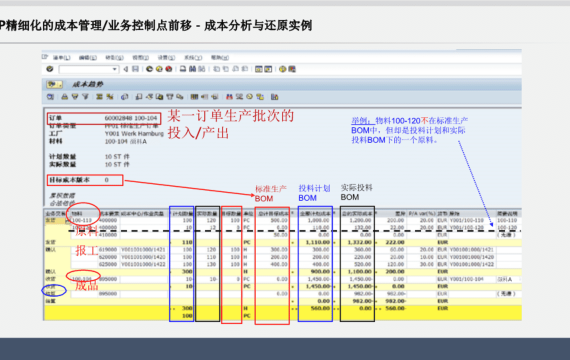
Task: Click the Create New Session icon
Action: 258,69
